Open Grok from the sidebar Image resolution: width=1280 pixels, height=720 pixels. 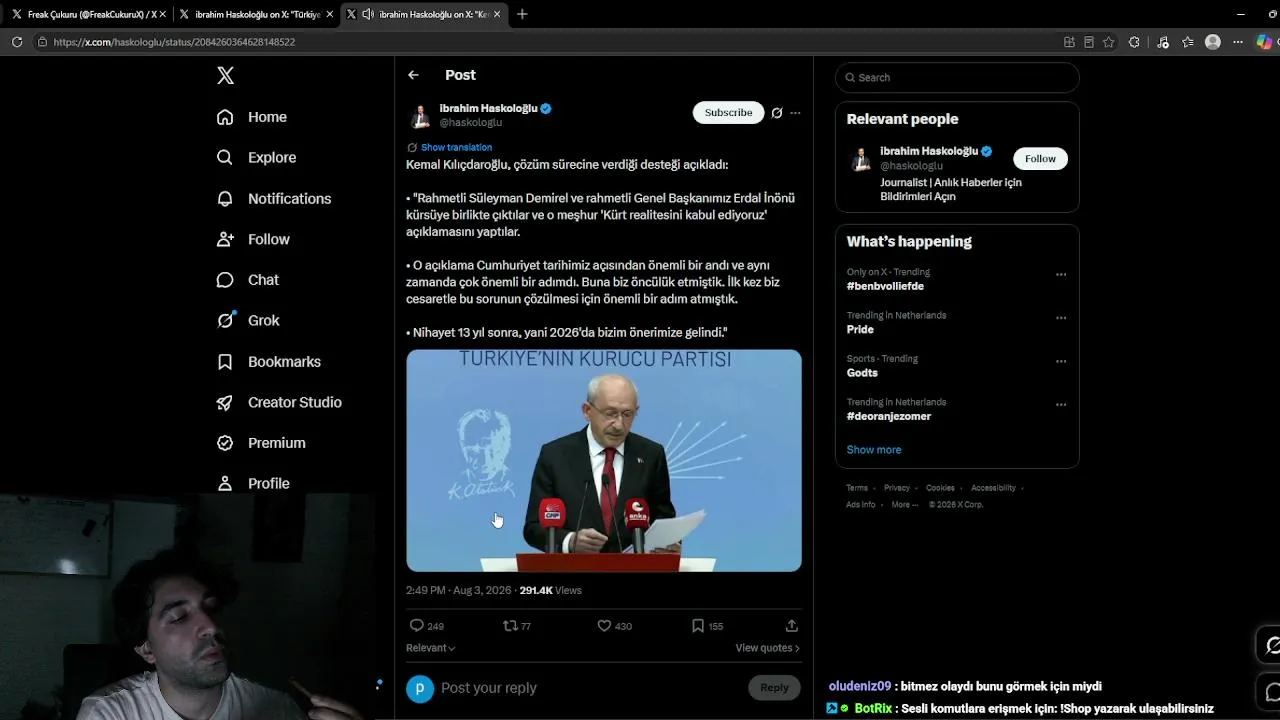click(248, 320)
